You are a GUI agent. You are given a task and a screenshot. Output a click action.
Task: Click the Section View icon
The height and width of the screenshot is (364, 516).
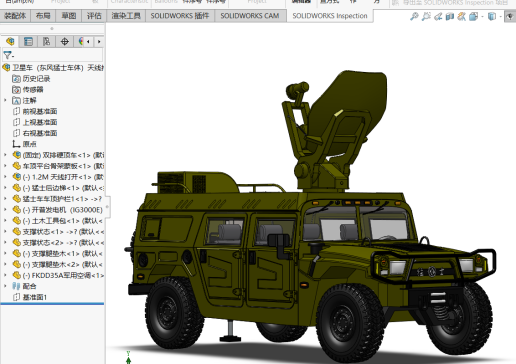point(450,16)
